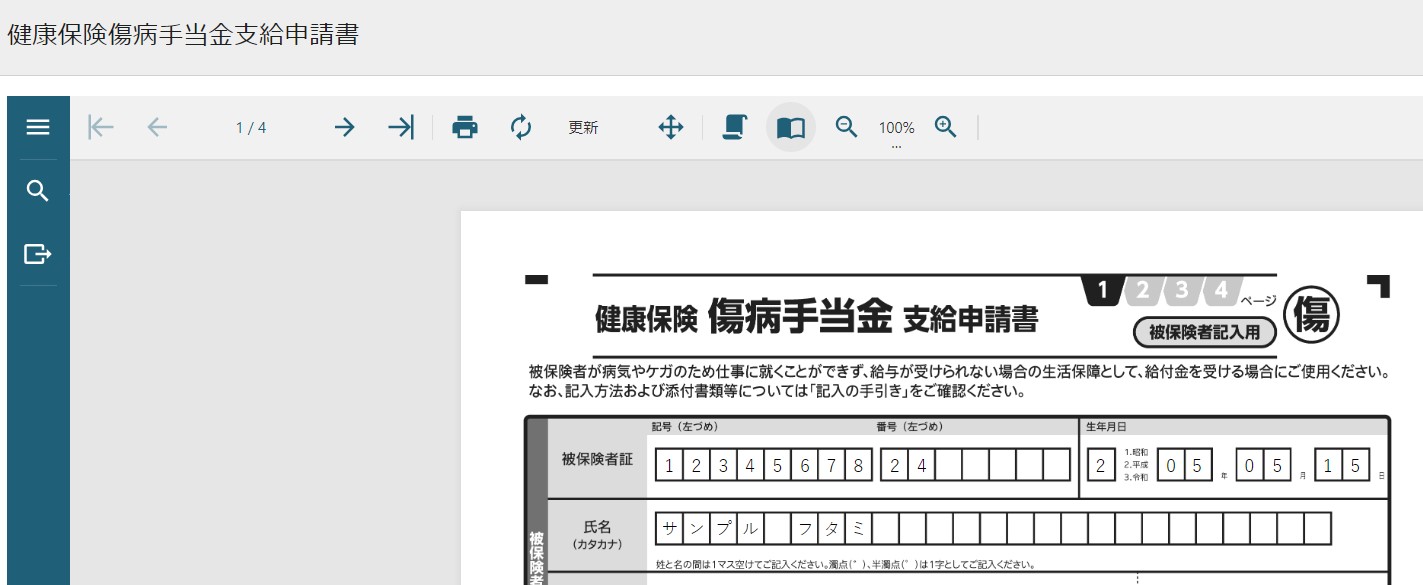
Task: Click the 氏名 (カタカナ) label
Action: click(597, 535)
